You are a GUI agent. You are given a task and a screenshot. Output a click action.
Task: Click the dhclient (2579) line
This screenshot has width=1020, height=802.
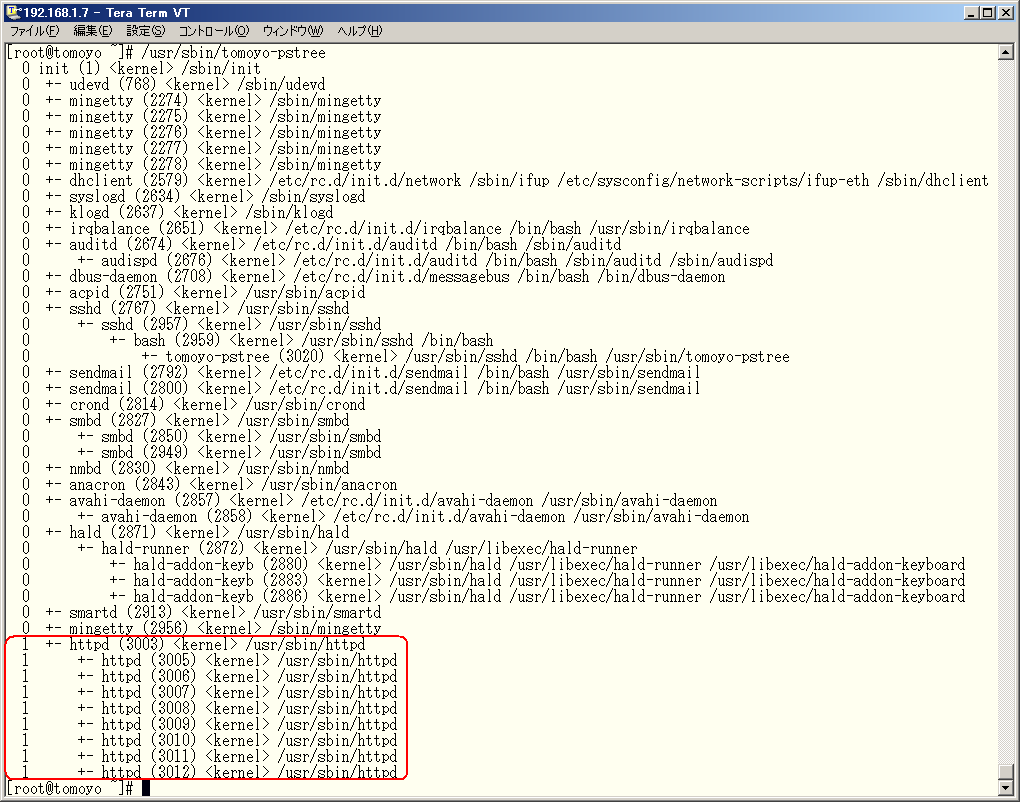505,180
